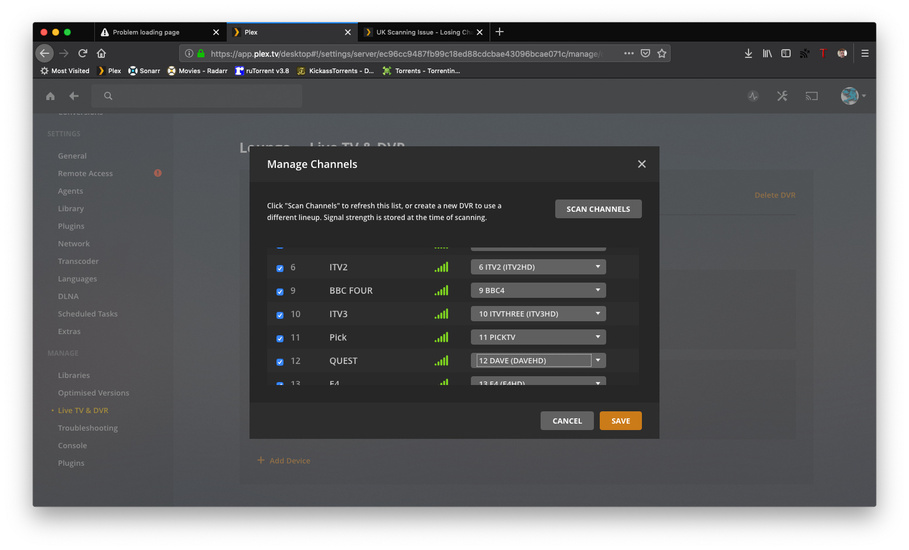Click the Firefox forward arrow button
909x550 pixels.
pyautogui.click(x=64, y=53)
